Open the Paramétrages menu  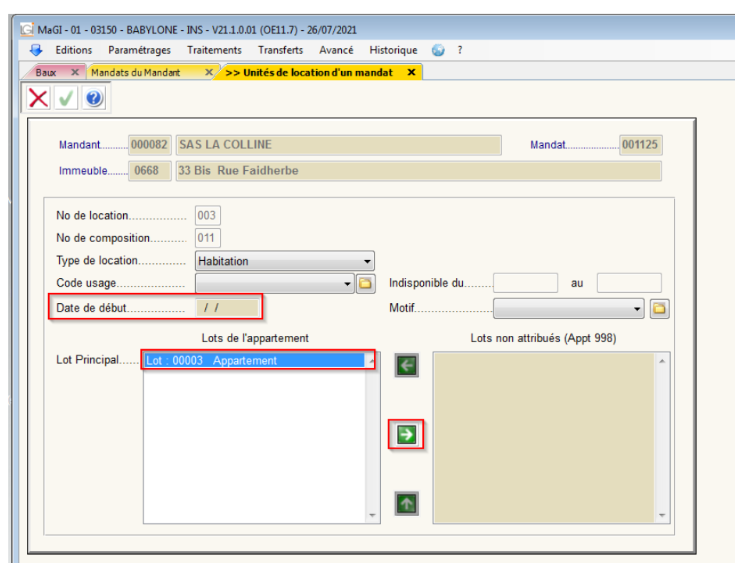click(x=139, y=50)
